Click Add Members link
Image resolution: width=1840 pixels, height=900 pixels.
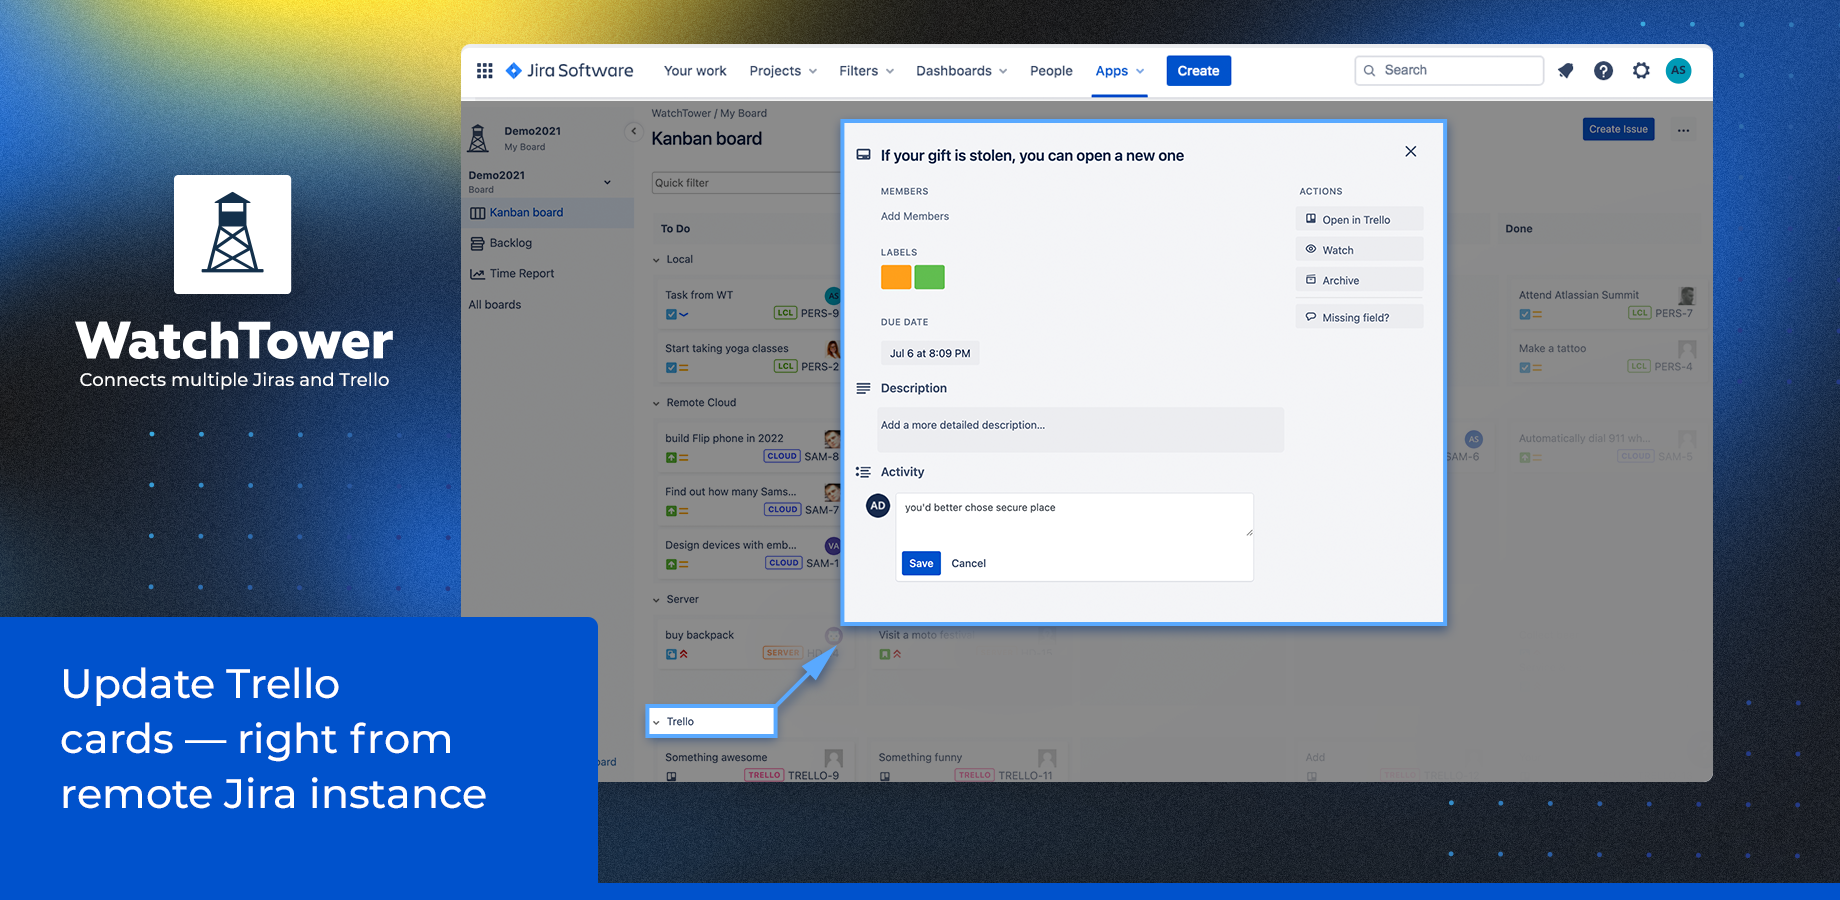click(x=915, y=217)
